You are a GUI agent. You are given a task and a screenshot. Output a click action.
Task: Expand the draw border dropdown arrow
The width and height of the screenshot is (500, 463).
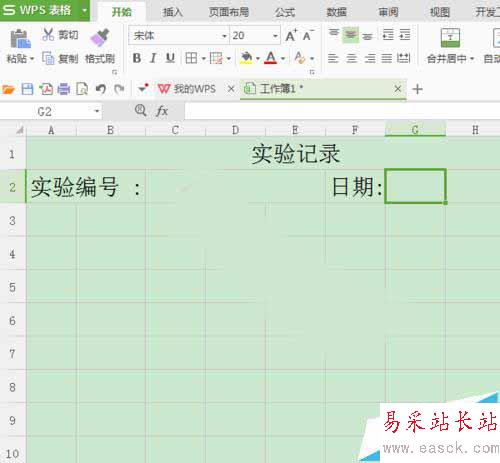point(229,59)
